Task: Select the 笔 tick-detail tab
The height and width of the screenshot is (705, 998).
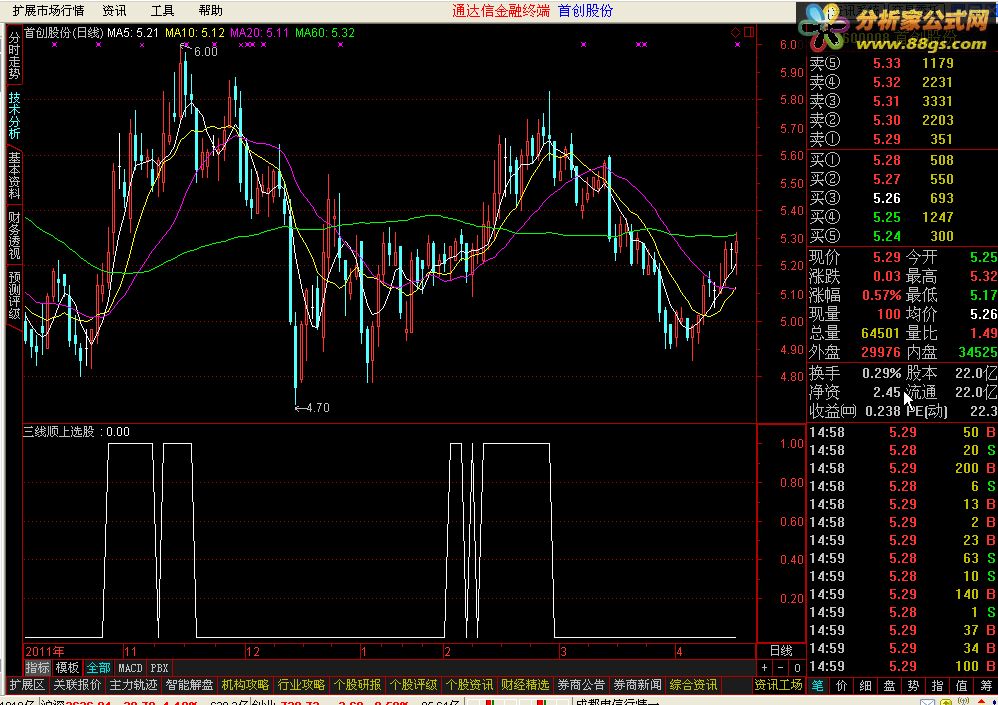Action: coord(817,685)
